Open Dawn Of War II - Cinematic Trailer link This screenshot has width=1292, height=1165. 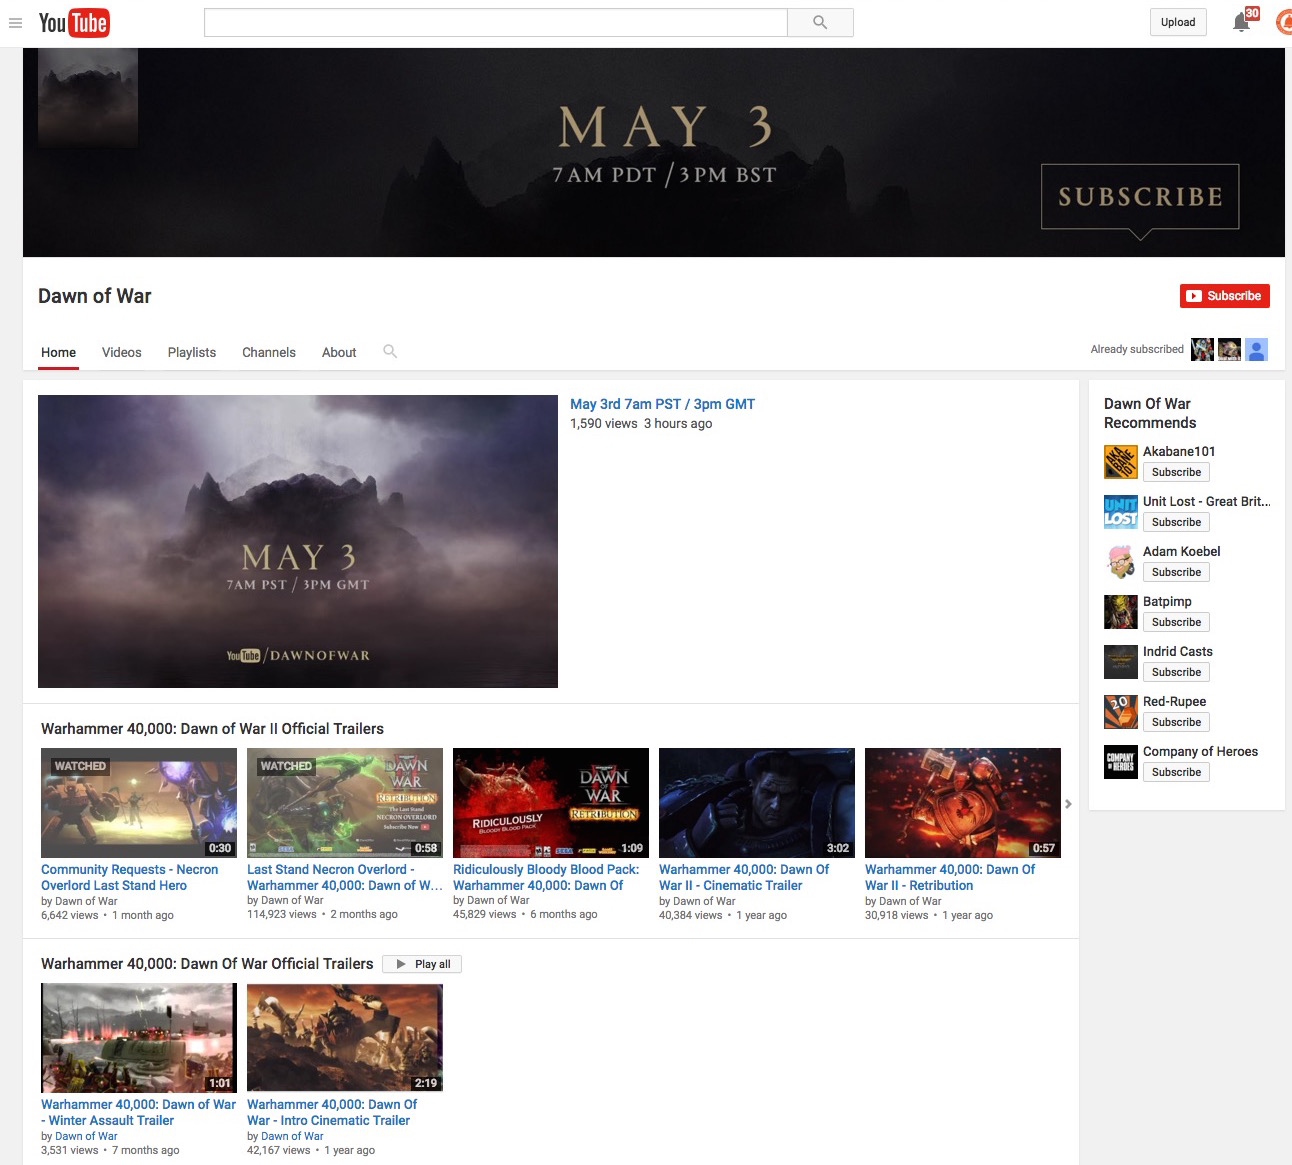[744, 878]
